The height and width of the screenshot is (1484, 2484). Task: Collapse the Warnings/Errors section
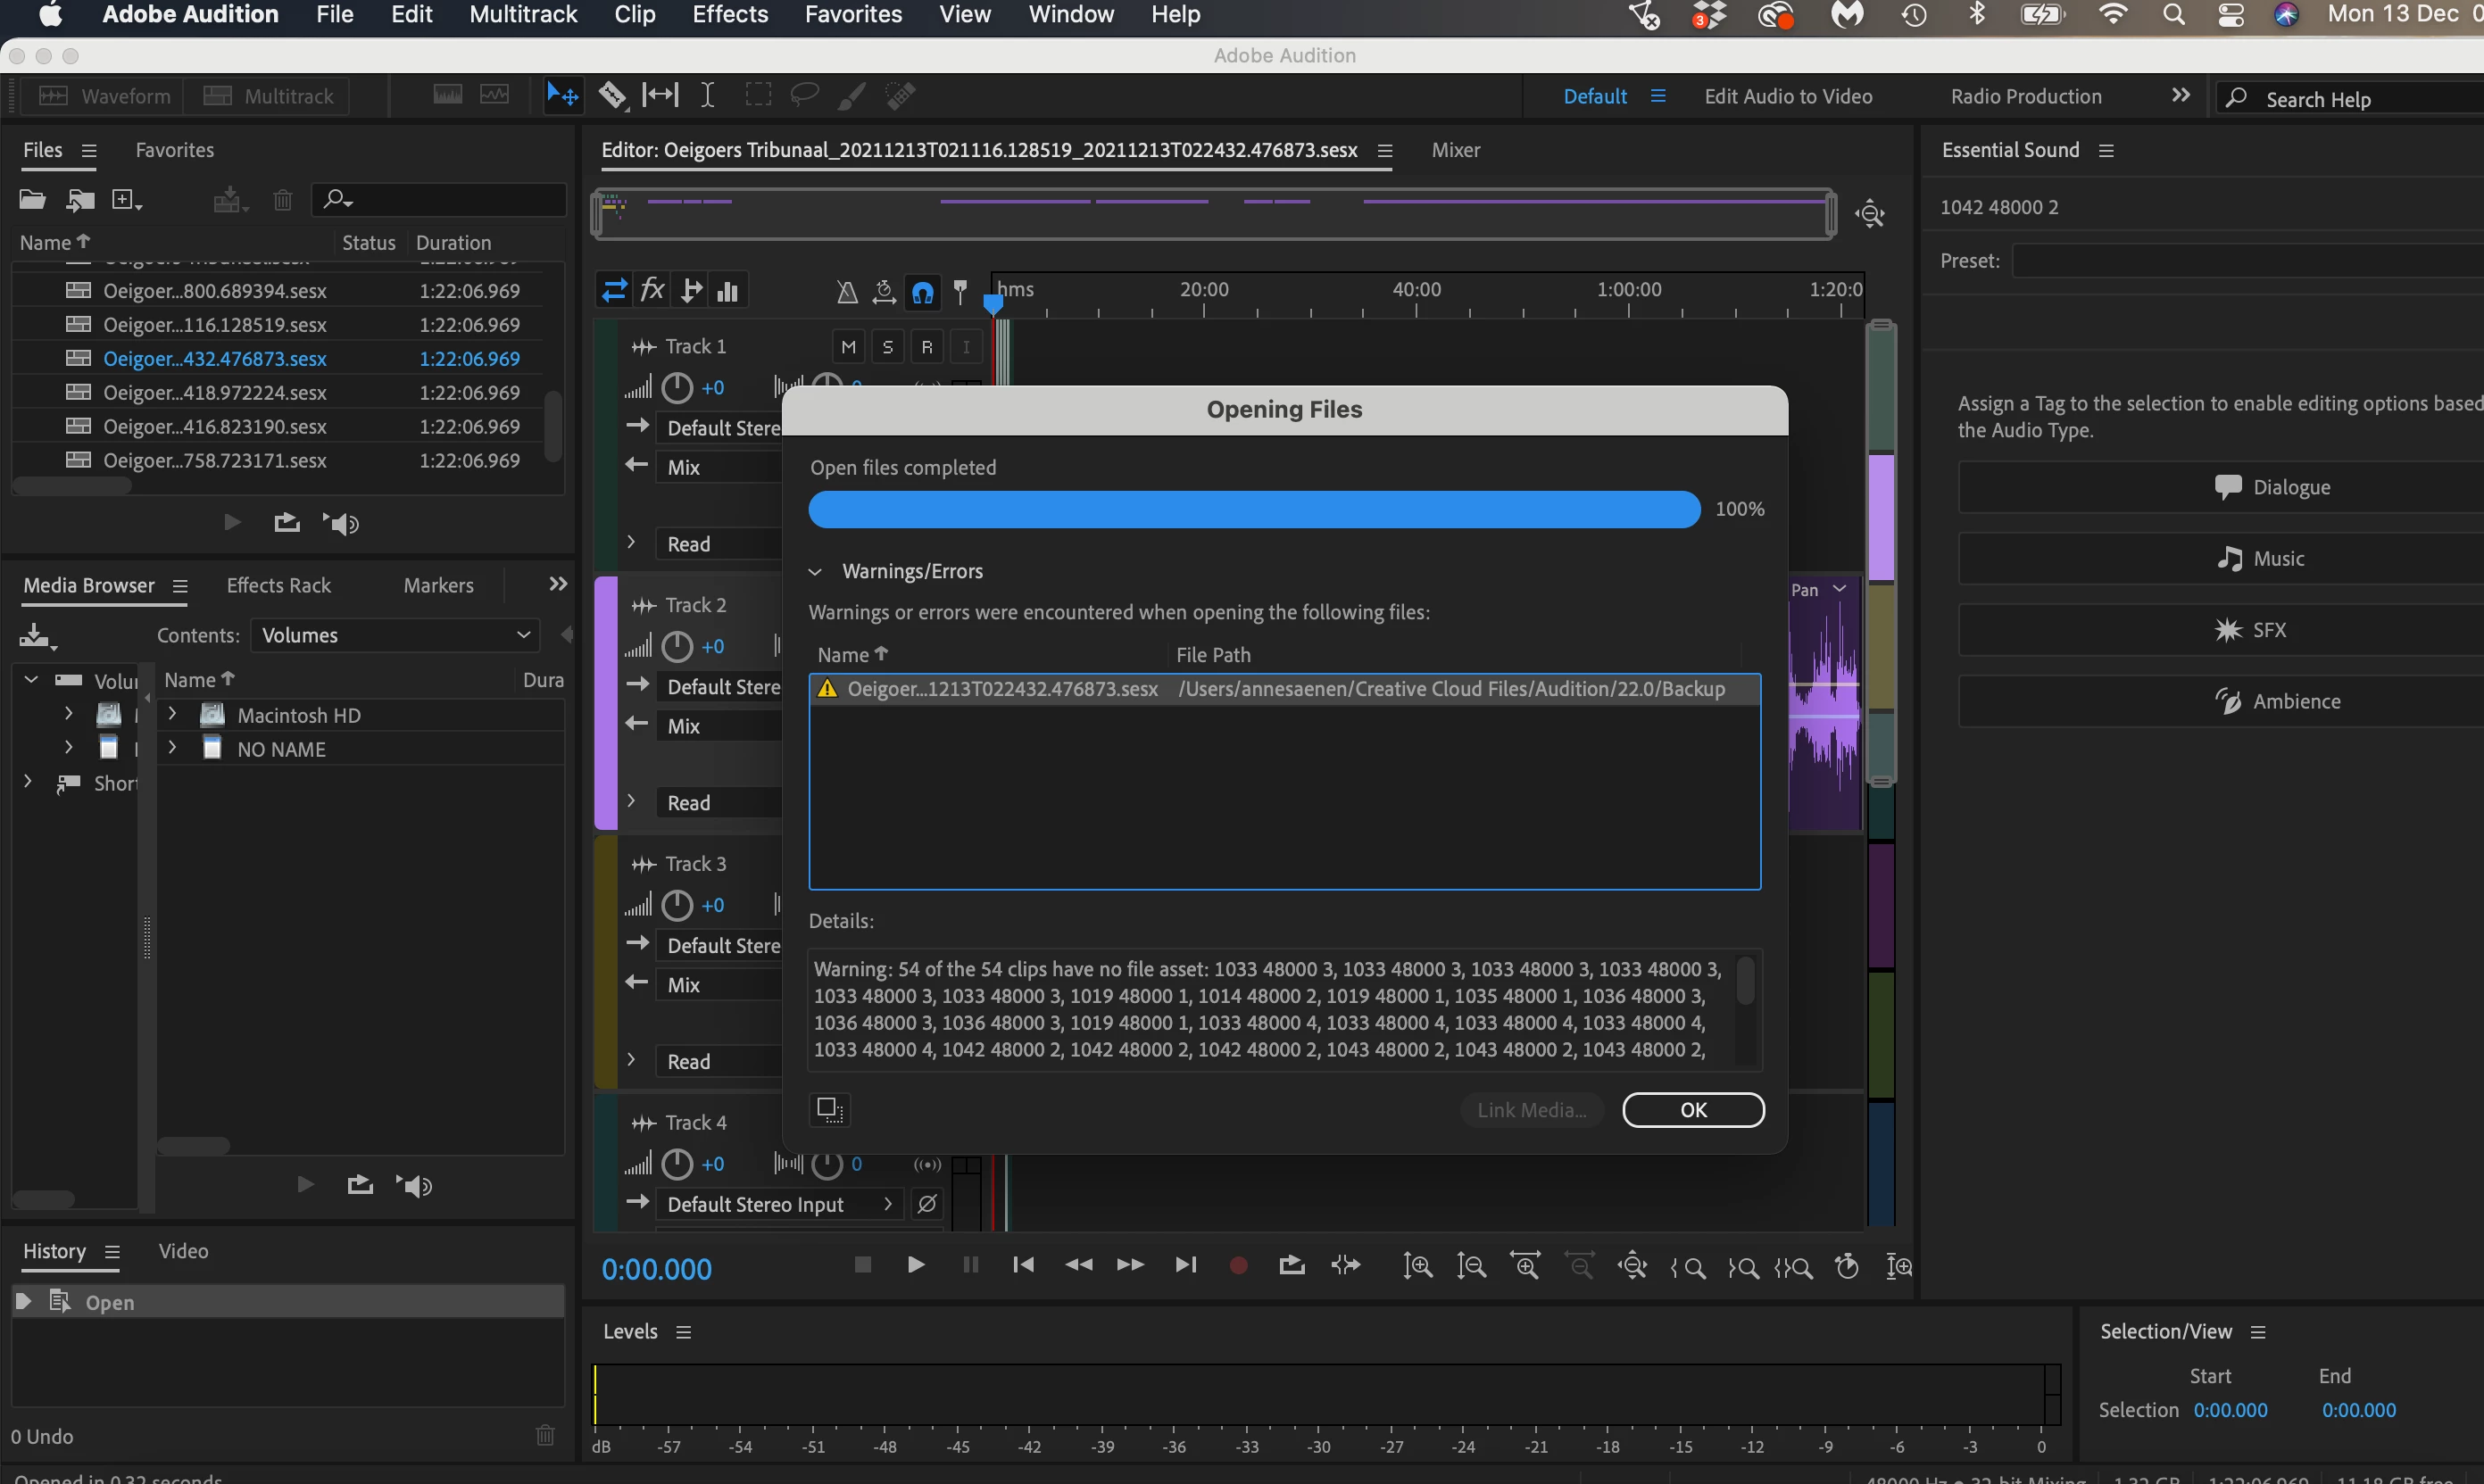815,572
